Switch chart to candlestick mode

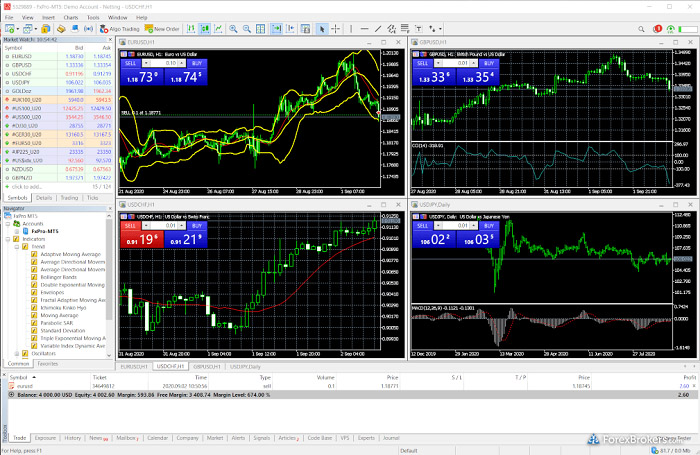[x=204, y=29]
